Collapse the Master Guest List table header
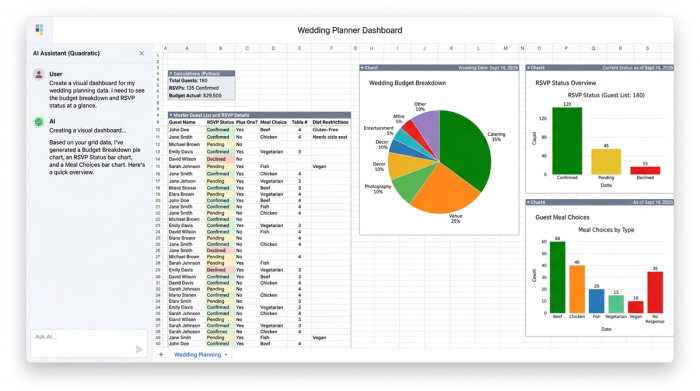Screen dimensions: 700x391 coord(171,115)
